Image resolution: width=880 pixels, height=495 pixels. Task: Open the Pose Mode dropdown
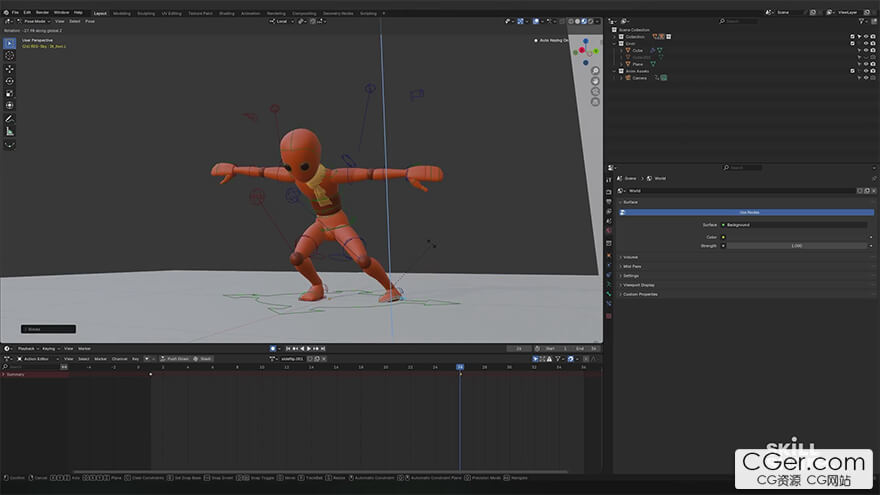pyautogui.click(x=34, y=21)
